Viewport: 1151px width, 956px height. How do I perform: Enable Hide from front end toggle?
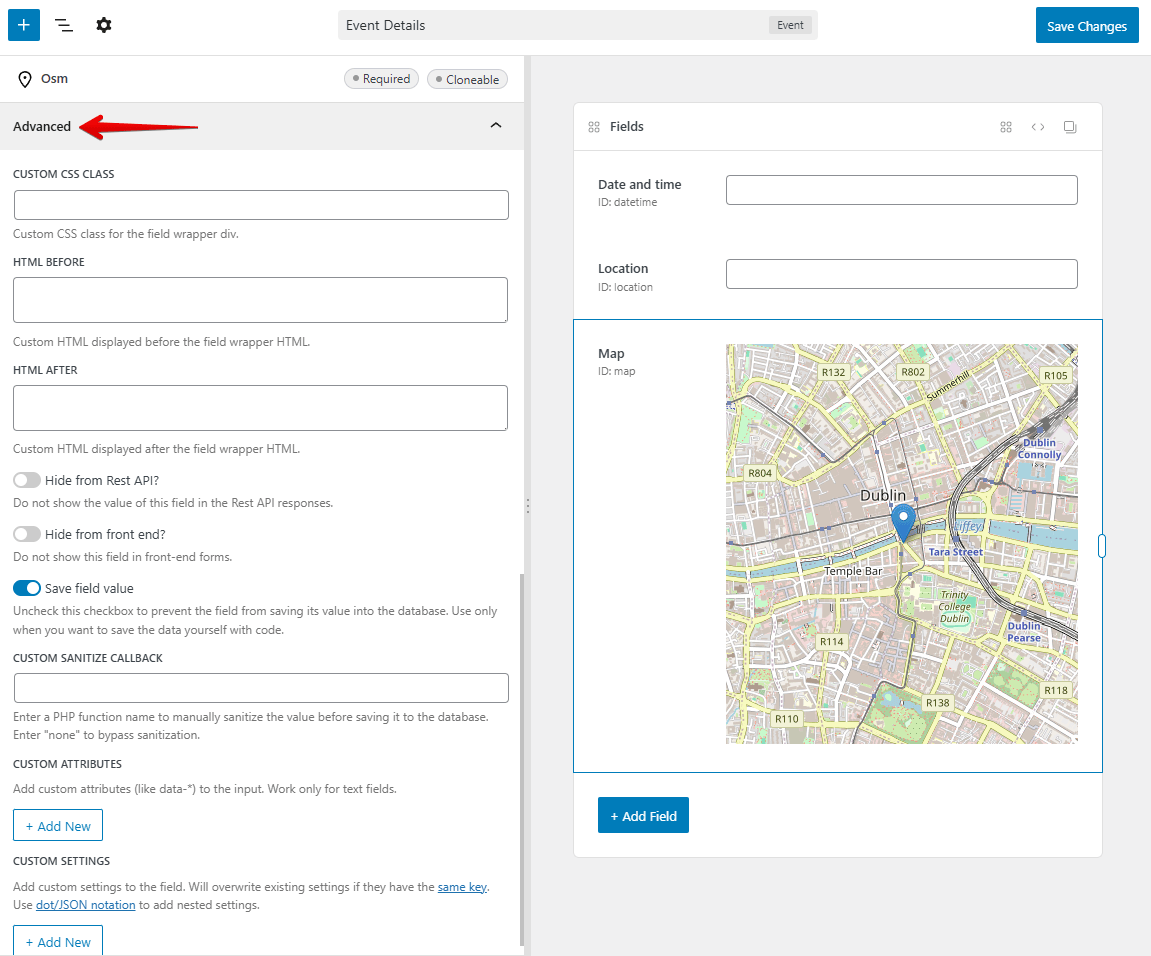[x=27, y=534]
